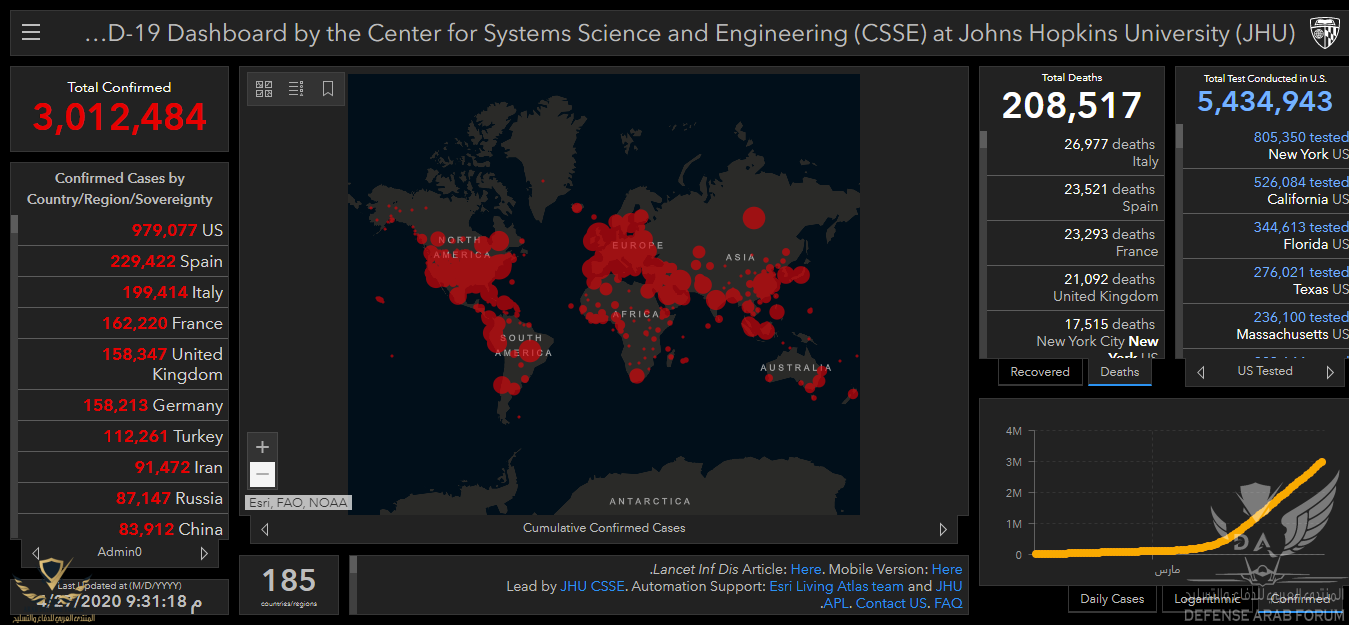Click the Esri, FAO, NOAA attribution
This screenshot has width=1349, height=625.
point(298,503)
